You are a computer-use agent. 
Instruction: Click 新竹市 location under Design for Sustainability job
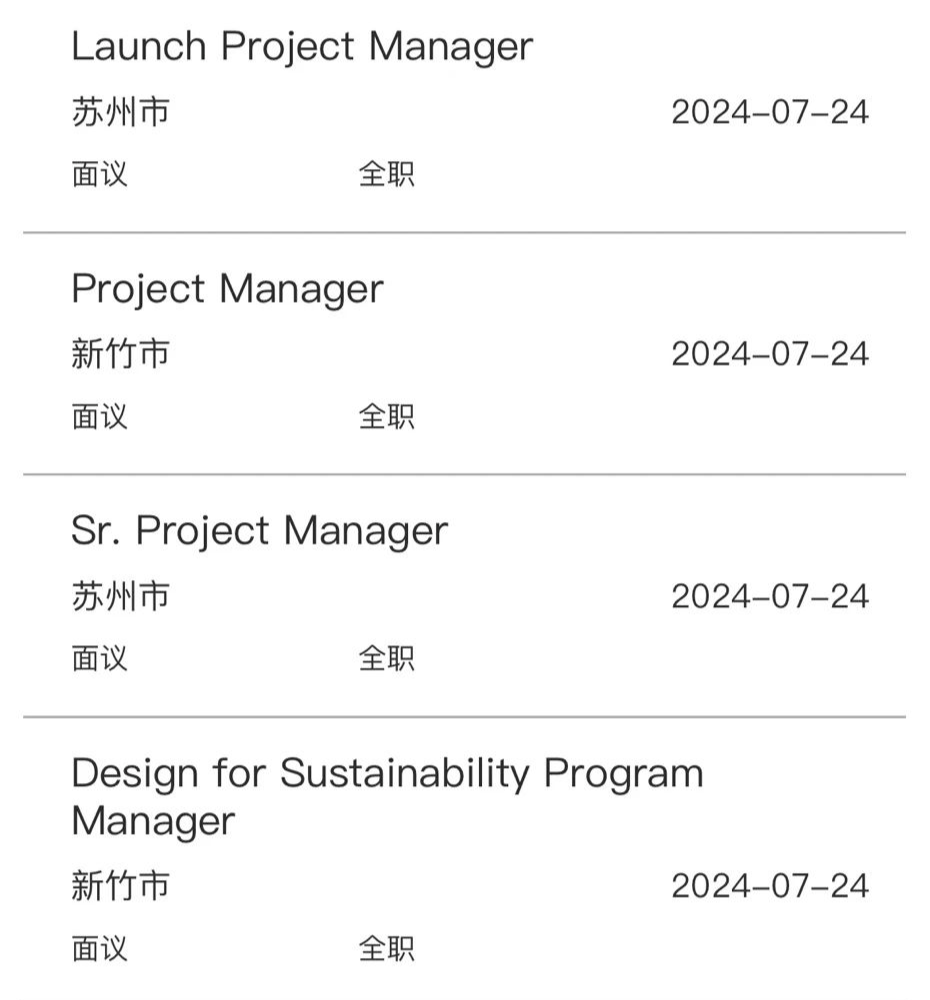pyautogui.click(x=121, y=886)
